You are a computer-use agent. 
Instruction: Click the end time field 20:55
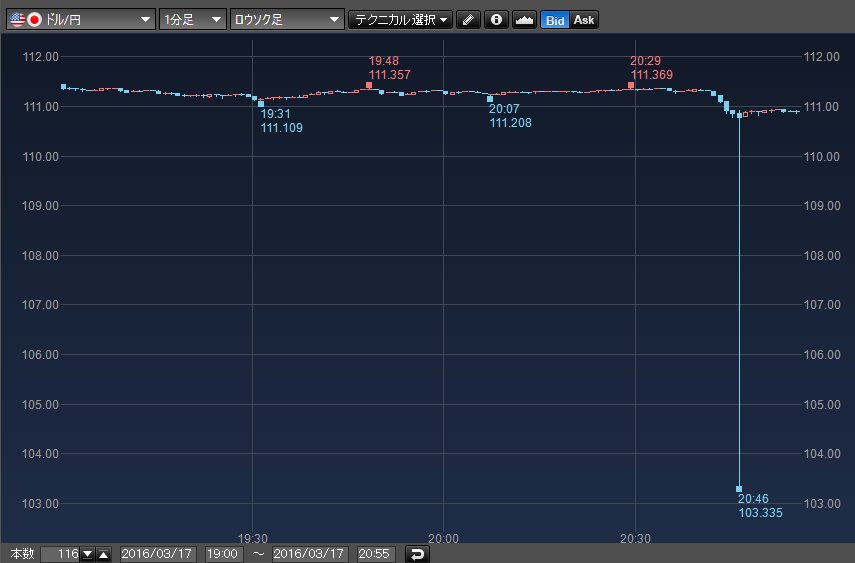click(375, 554)
